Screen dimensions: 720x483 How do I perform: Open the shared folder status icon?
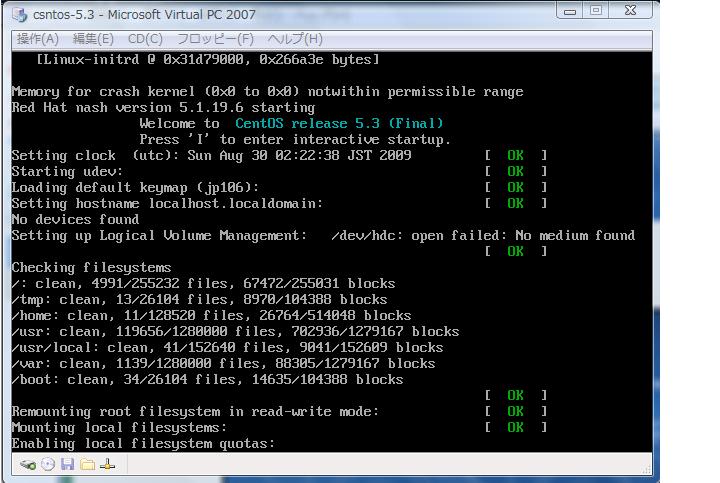click(87, 464)
